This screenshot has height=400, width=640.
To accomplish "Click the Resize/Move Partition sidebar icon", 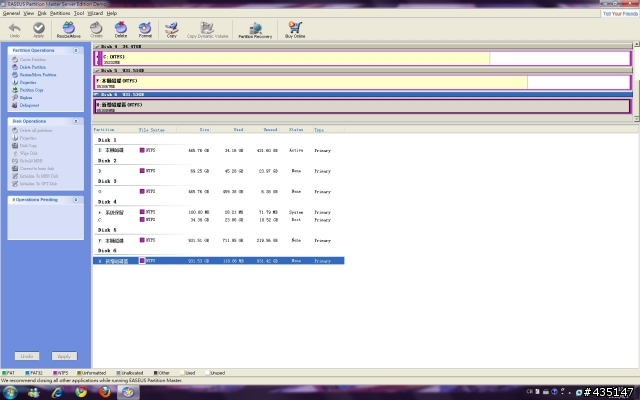I will click(15, 75).
